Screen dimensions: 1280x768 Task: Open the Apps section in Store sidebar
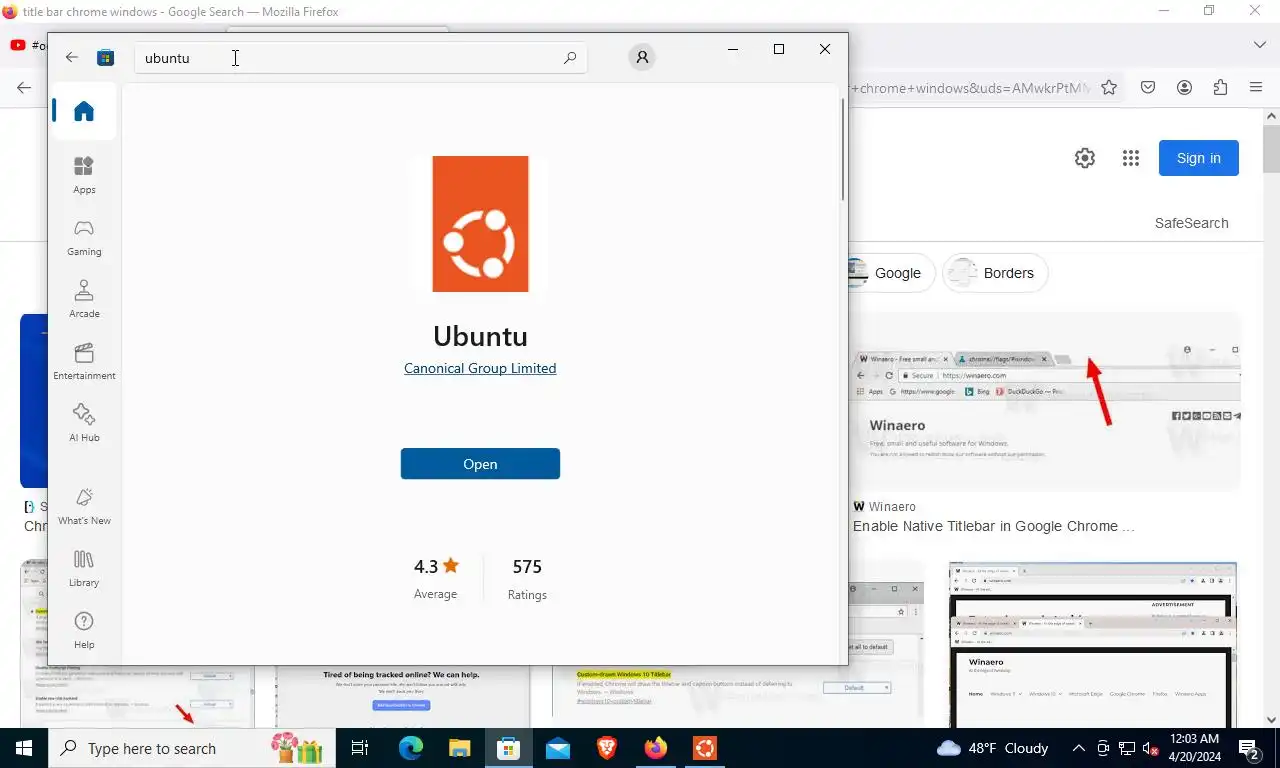pyautogui.click(x=84, y=175)
